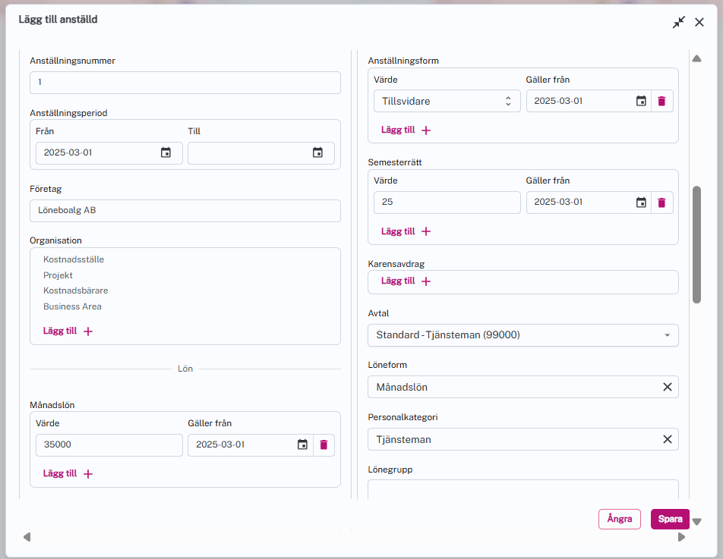723x559 pixels.
Task: Open the Anställningsform Tillsvidare dropdown
Action: pos(447,101)
